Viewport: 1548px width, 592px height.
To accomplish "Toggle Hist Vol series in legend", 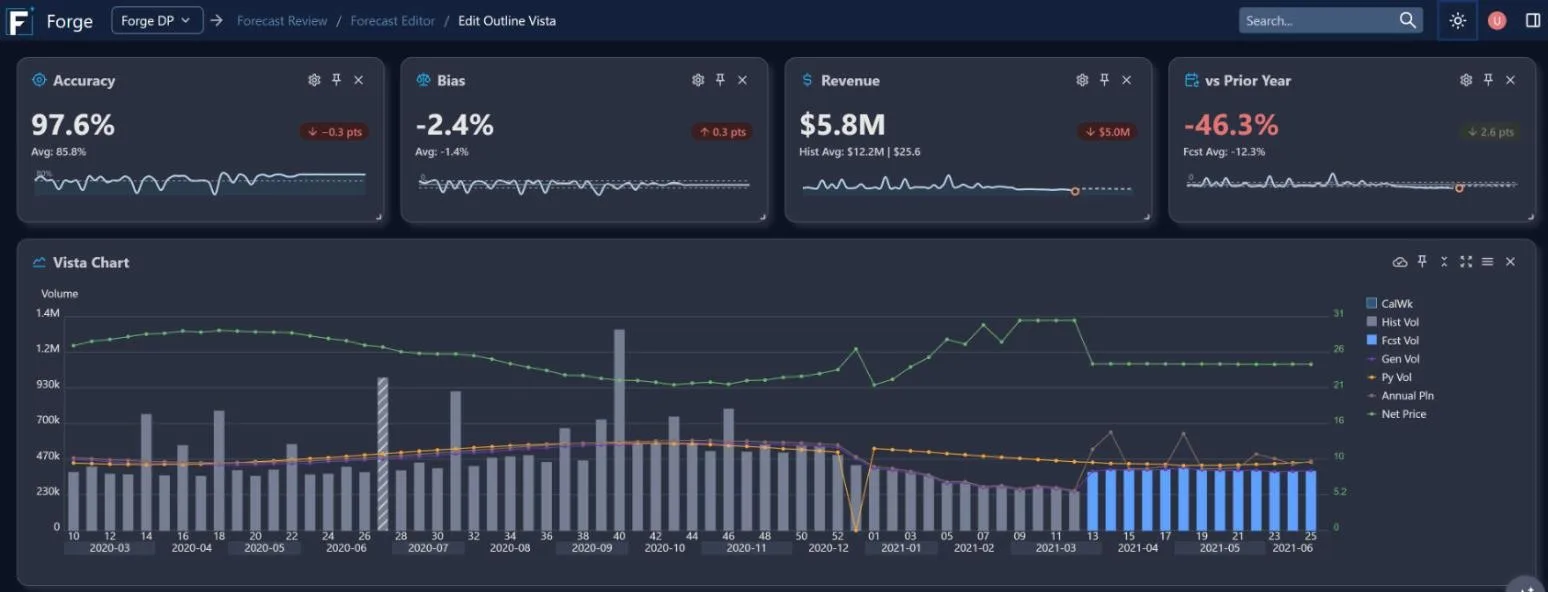I will coord(1393,322).
